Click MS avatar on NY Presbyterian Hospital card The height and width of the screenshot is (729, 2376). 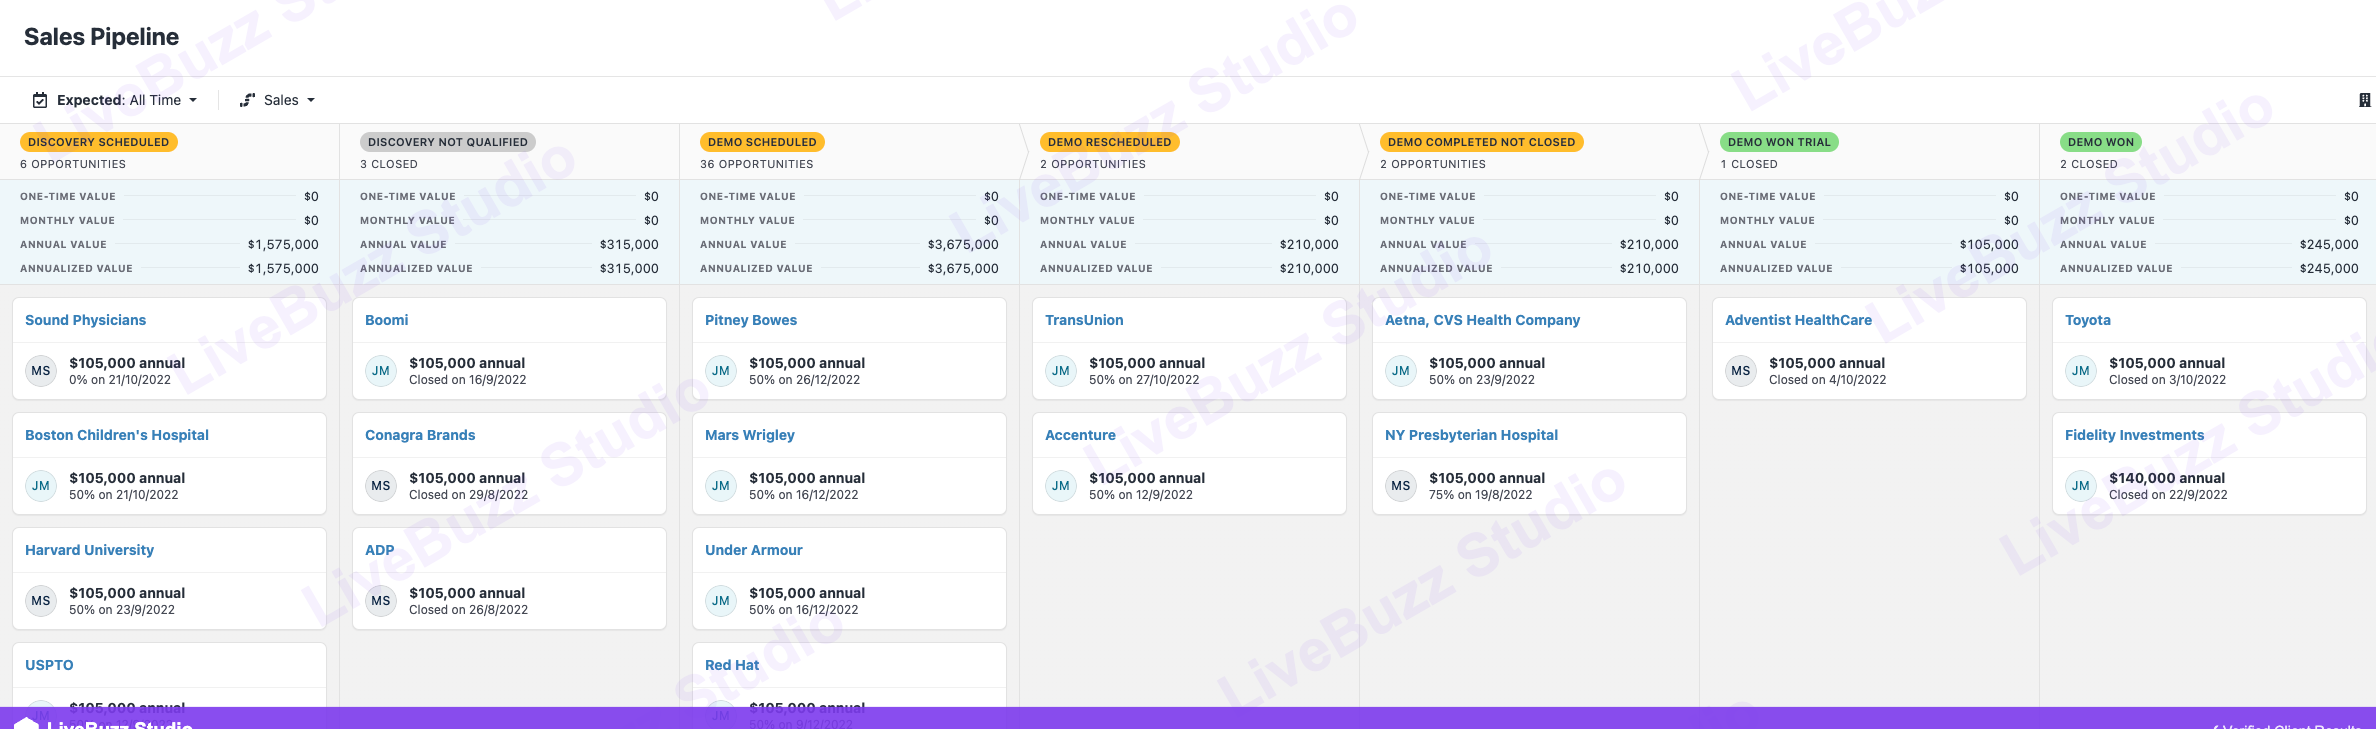[x=1401, y=486]
